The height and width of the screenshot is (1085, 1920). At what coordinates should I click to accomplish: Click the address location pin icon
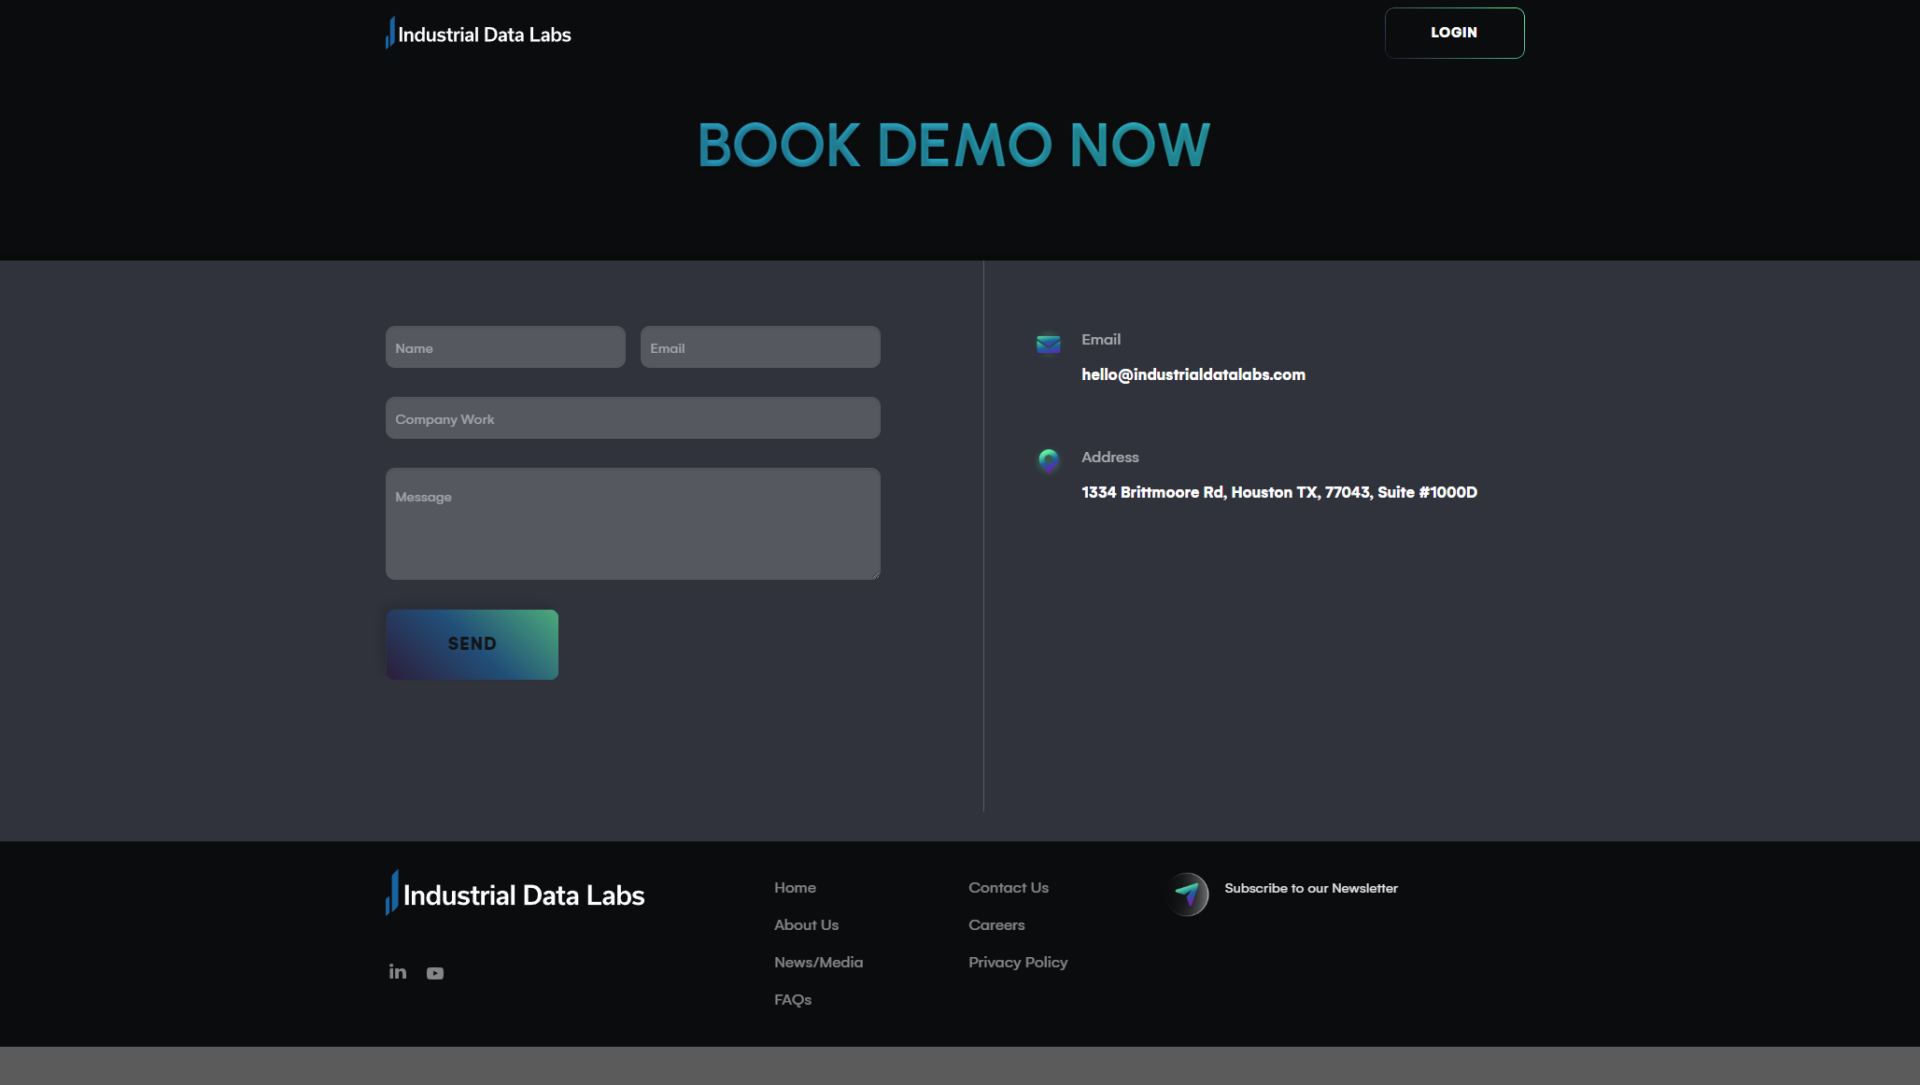click(1048, 460)
